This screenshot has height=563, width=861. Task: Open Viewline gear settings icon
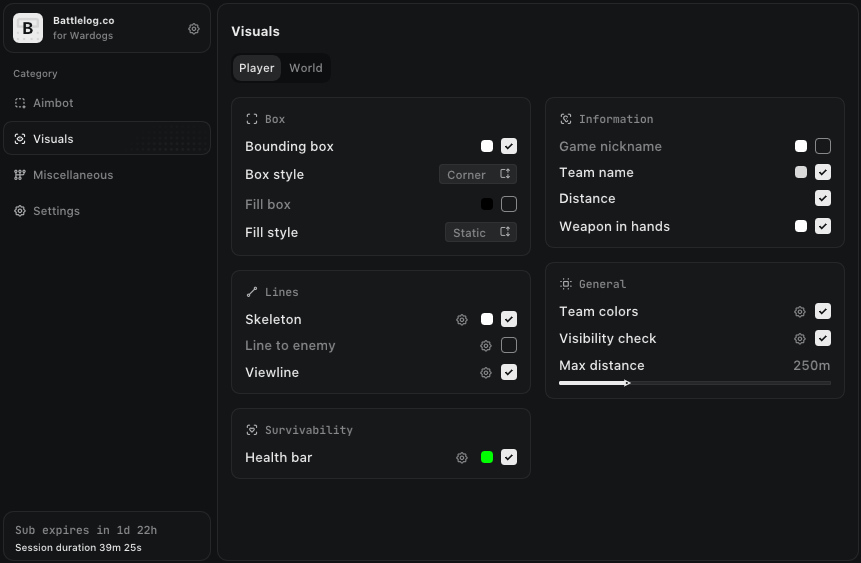(486, 372)
